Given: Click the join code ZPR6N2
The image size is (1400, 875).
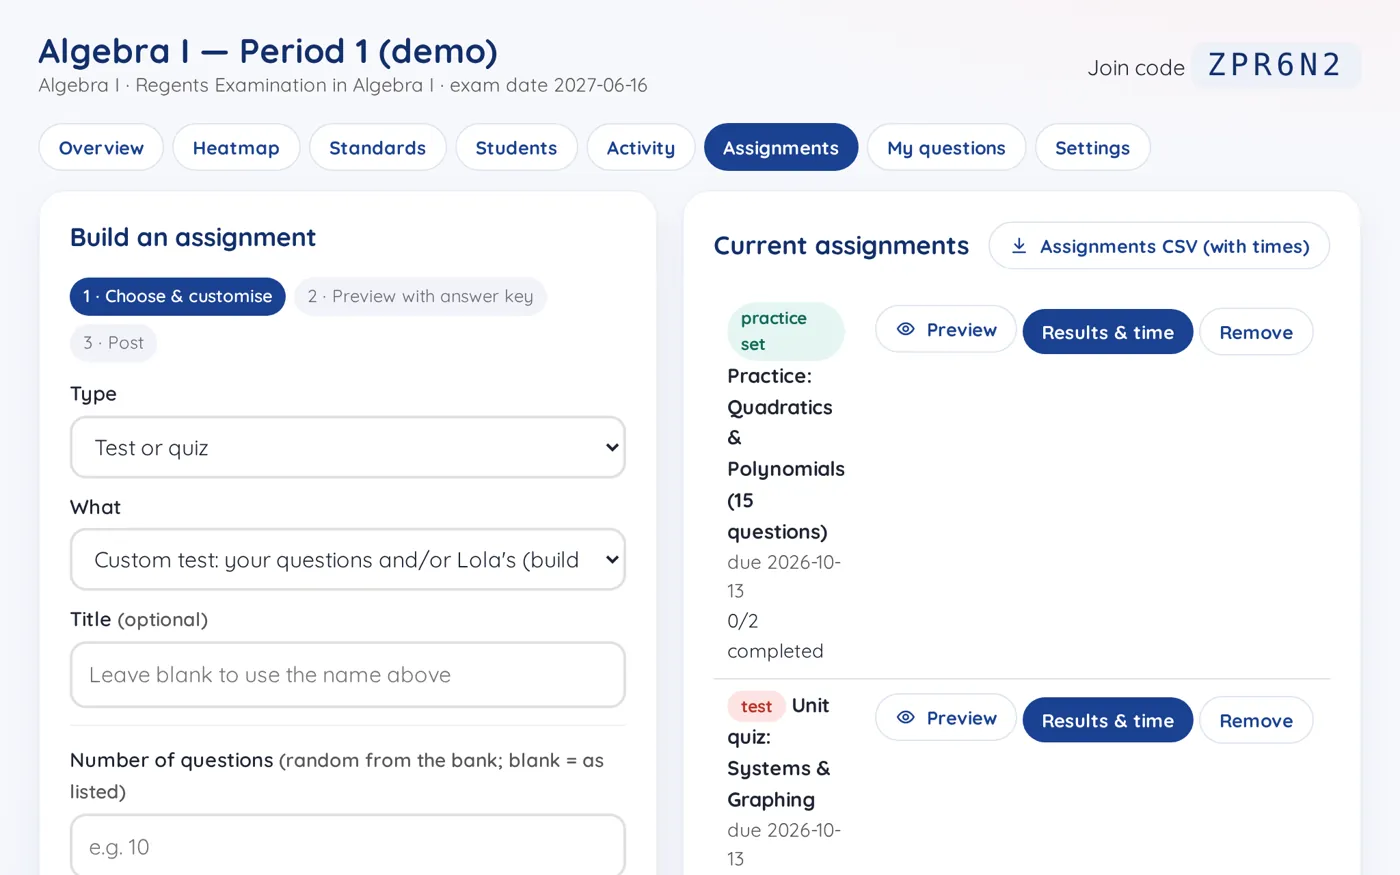Looking at the screenshot, I should pyautogui.click(x=1275, y=65).
